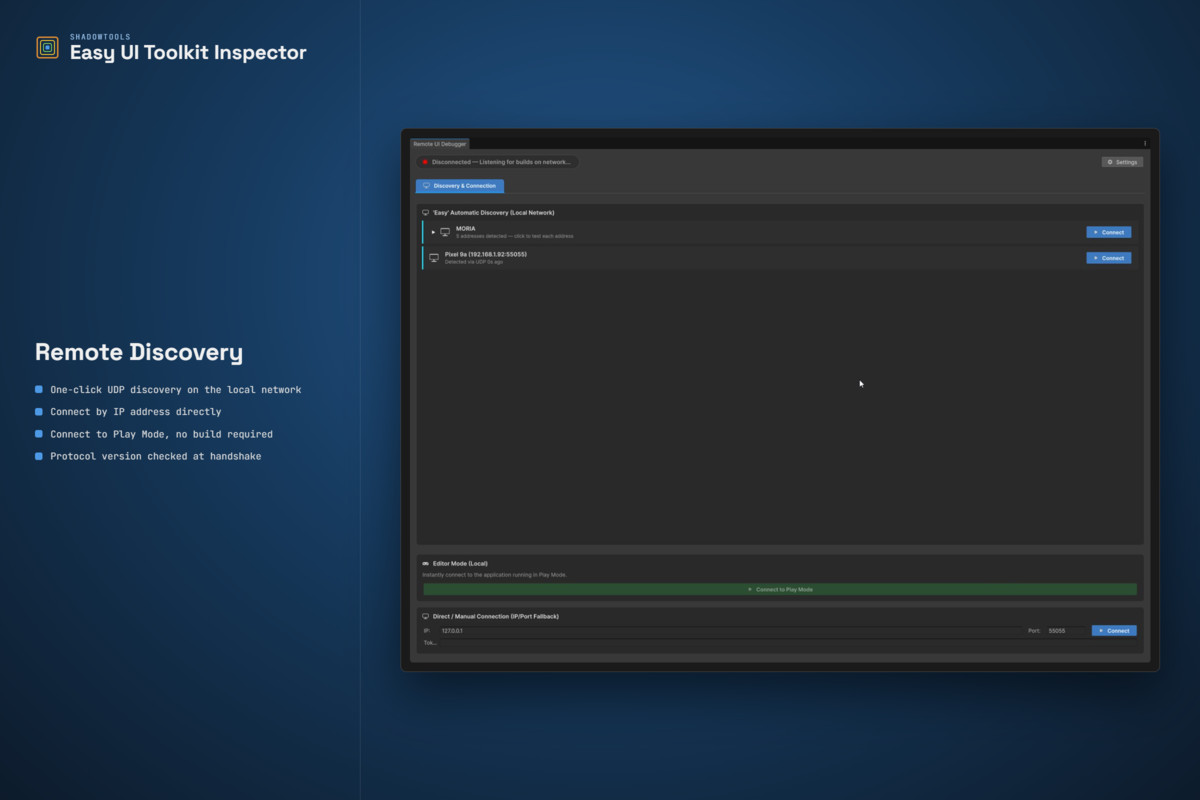Screen dimensions: 1200x800
Task: Click Connect in the Direct / Manual Connection section
Action: coord(1114,631)
